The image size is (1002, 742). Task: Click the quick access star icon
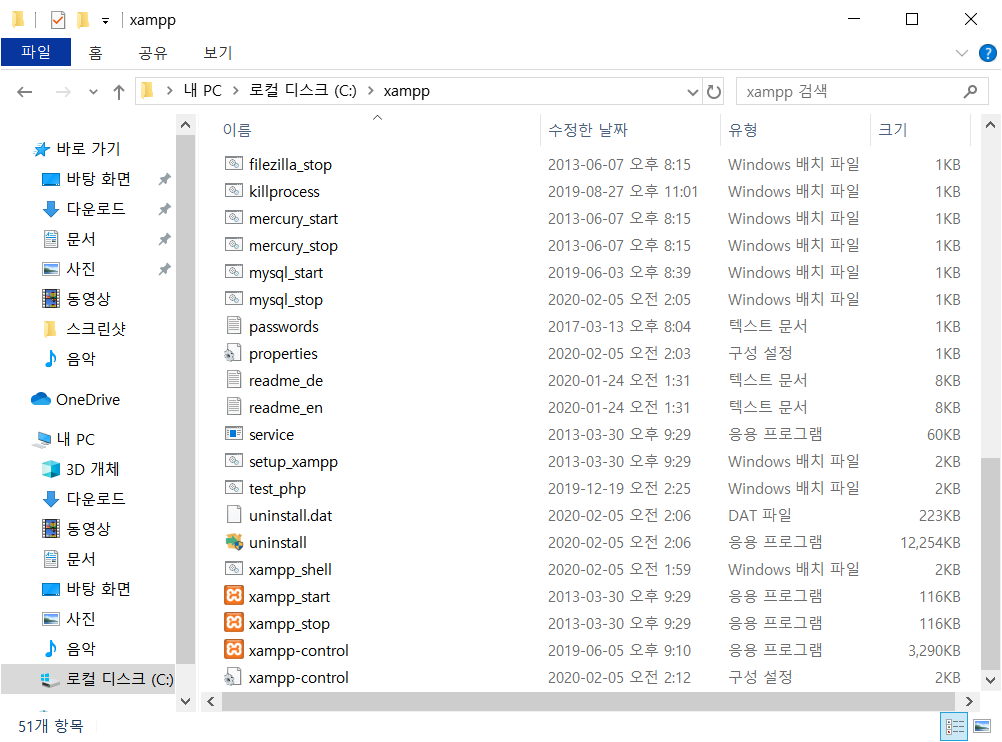[41, 149]
